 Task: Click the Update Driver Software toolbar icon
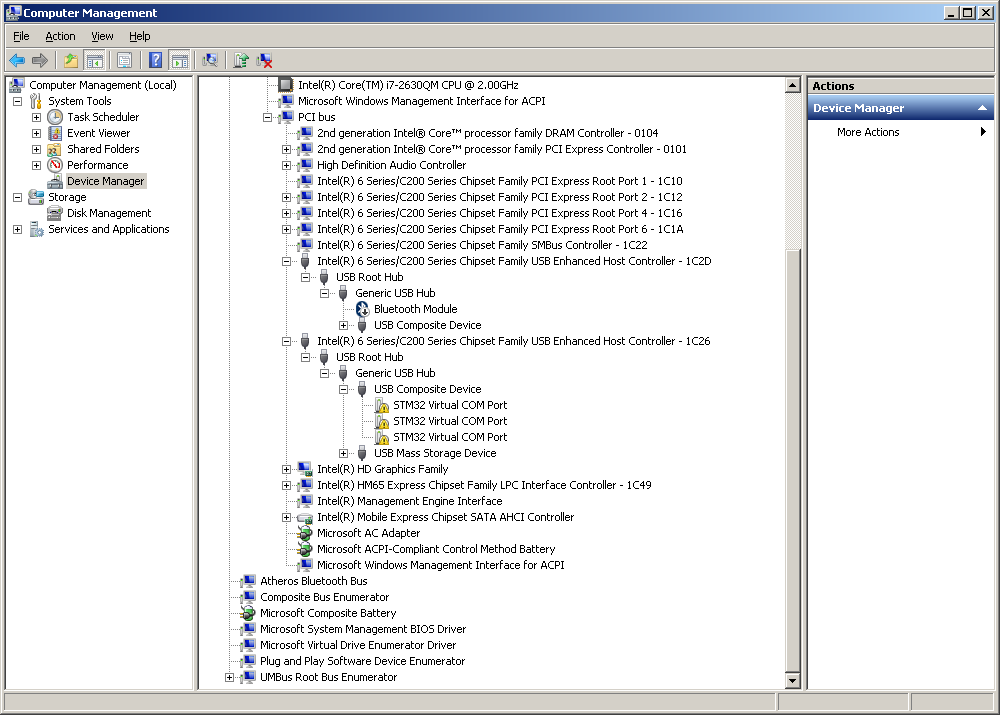click(240, 61)
